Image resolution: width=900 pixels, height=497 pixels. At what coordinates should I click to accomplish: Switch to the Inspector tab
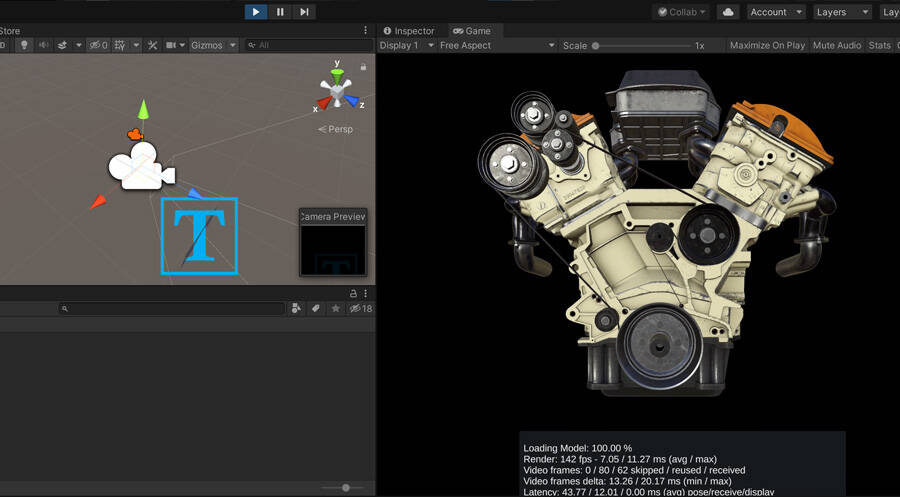[x=409, y=31]
